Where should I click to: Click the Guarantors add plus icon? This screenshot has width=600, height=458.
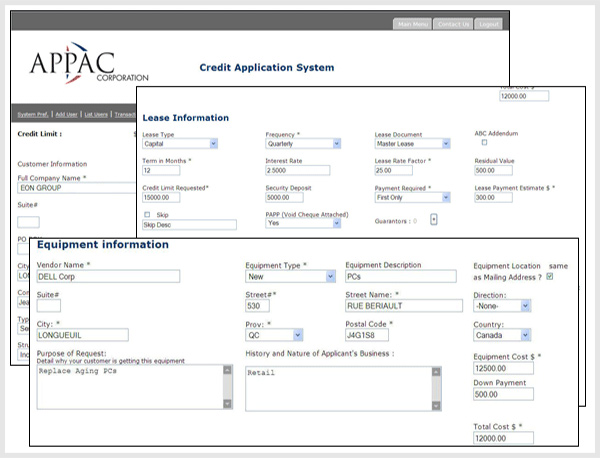tap(434, 220)
